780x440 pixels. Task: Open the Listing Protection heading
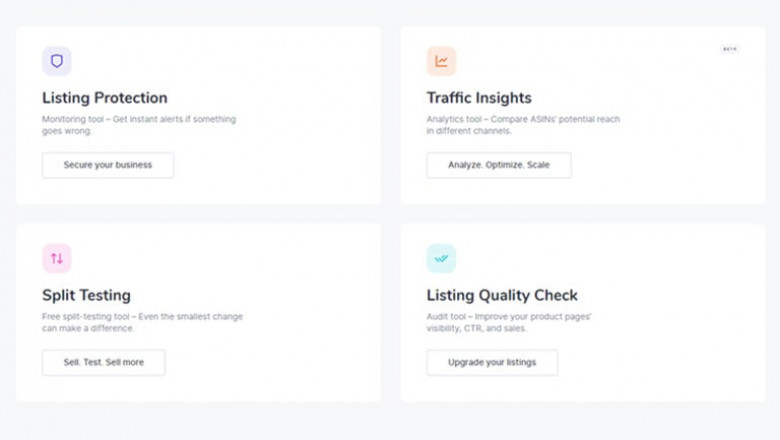pyautogui.click(x=104, y=98)
